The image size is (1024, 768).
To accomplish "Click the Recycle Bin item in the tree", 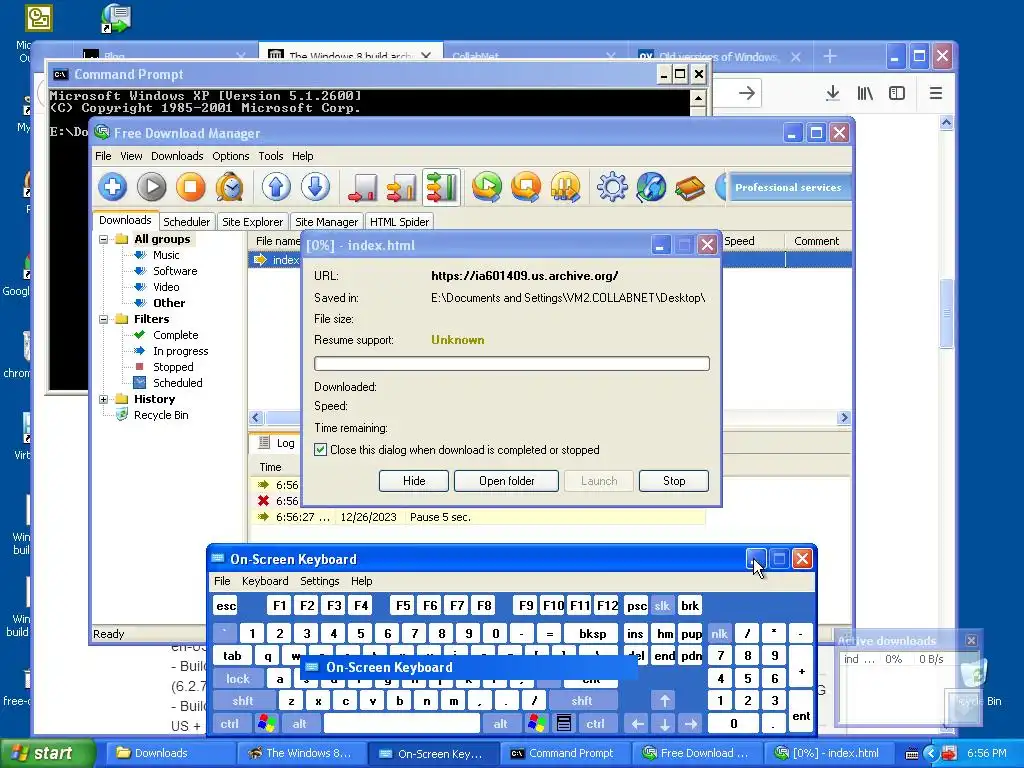I will coord(161,415).
